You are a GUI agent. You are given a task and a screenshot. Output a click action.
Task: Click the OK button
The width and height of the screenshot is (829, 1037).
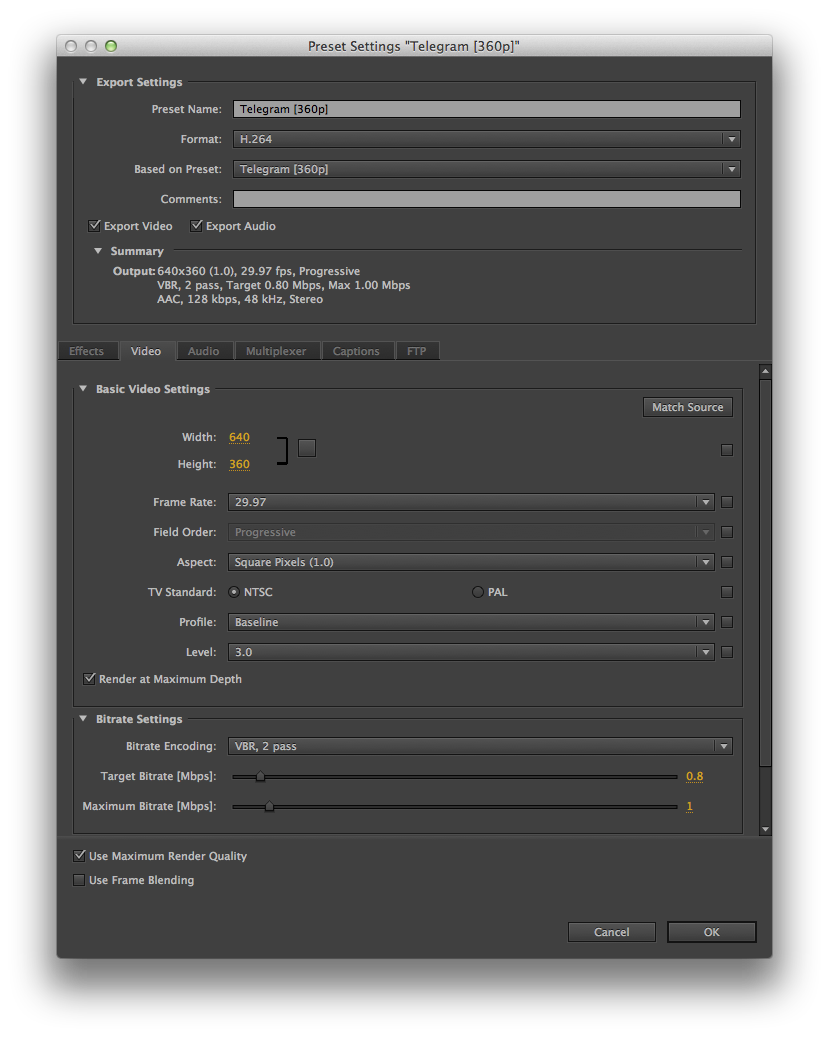712,932
